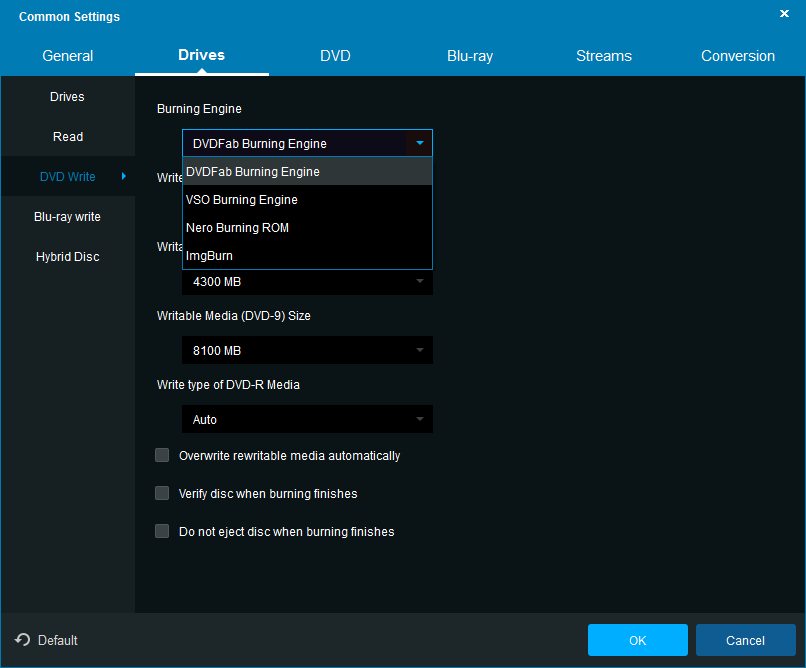Viewport: 806px width, 668px height.
Task: Go to the Blu-ray tab
Action: pyautogui.click(x=470, y=55)
